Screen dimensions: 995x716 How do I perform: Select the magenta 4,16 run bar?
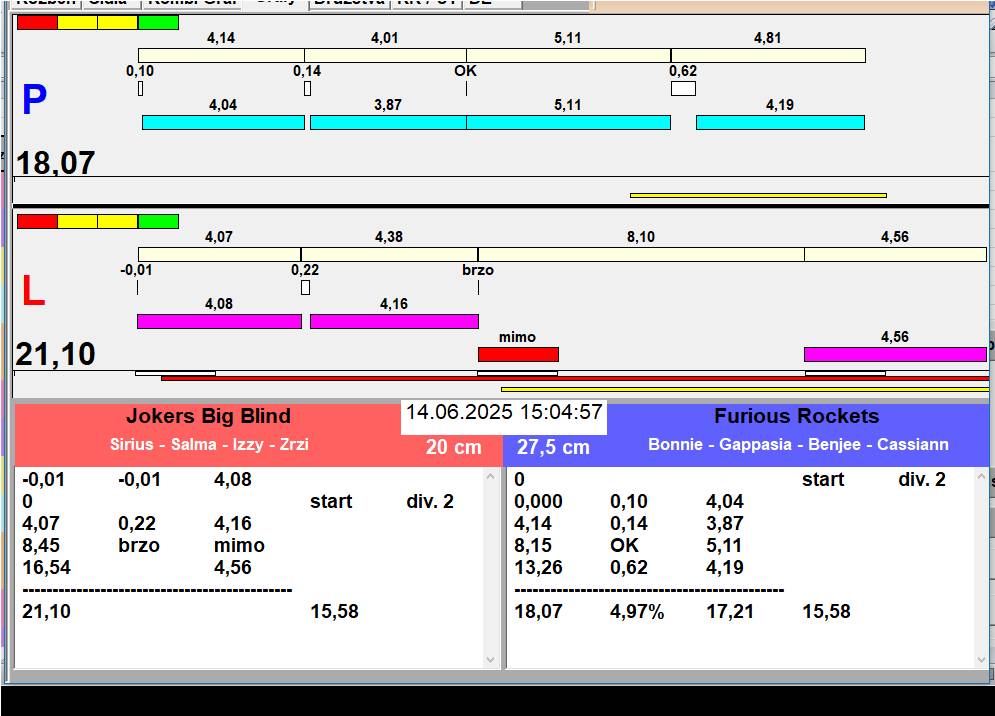[394, 321]
